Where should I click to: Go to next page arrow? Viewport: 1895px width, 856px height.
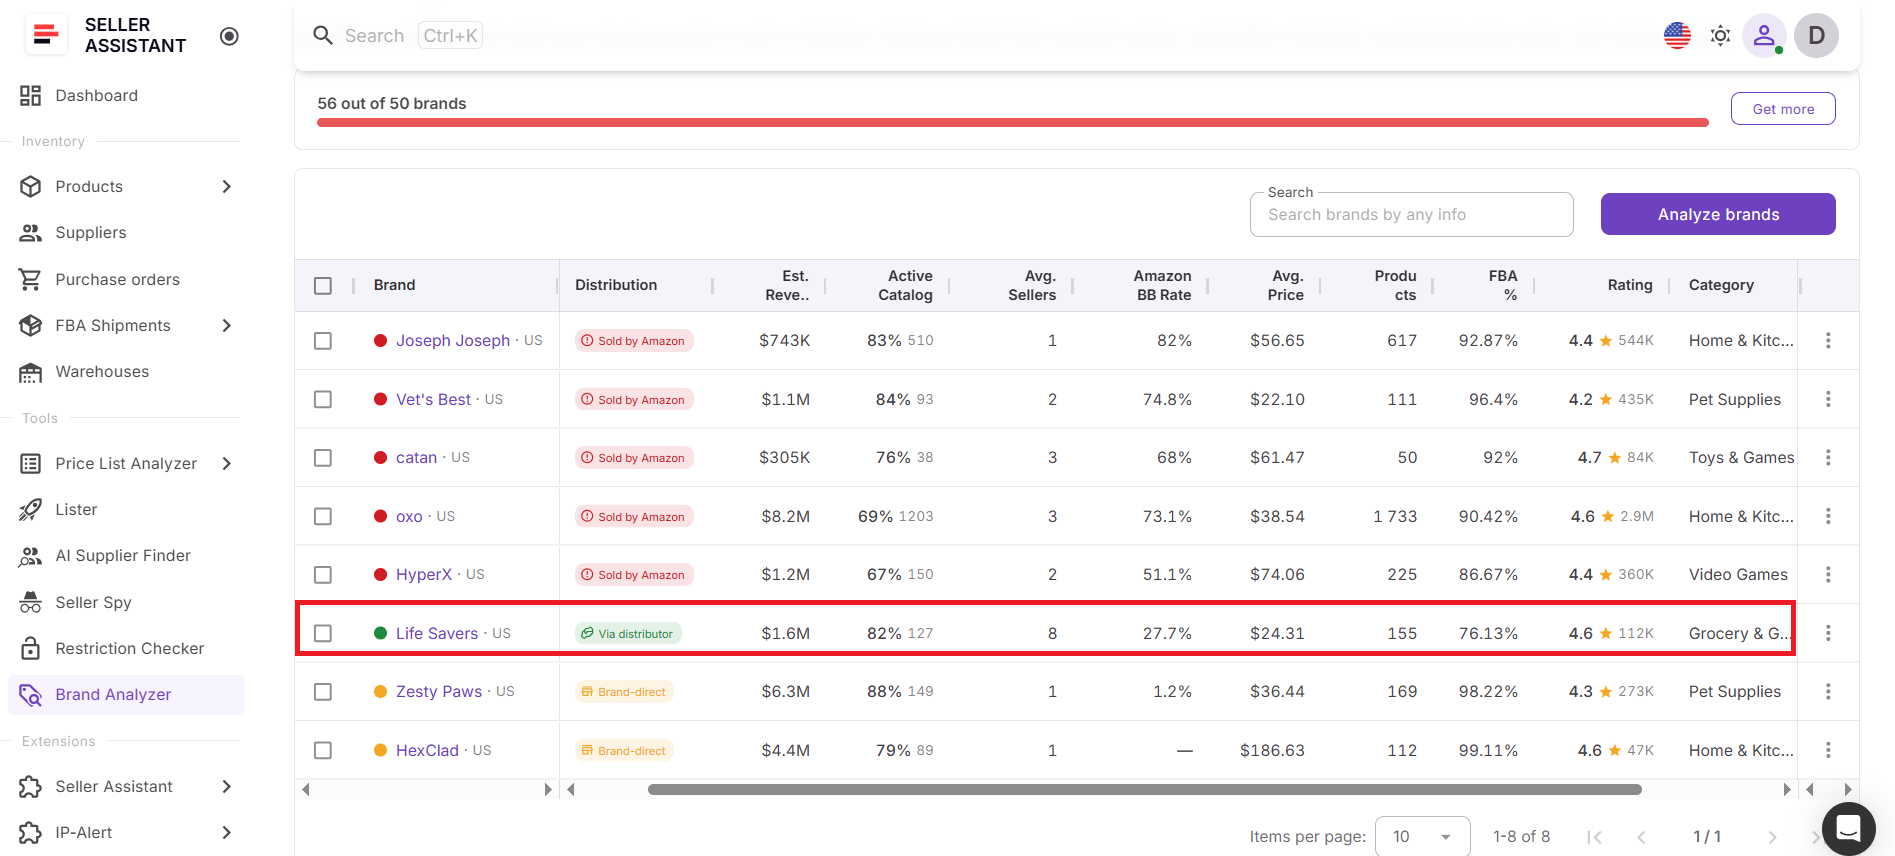[x=1772, y=838]
